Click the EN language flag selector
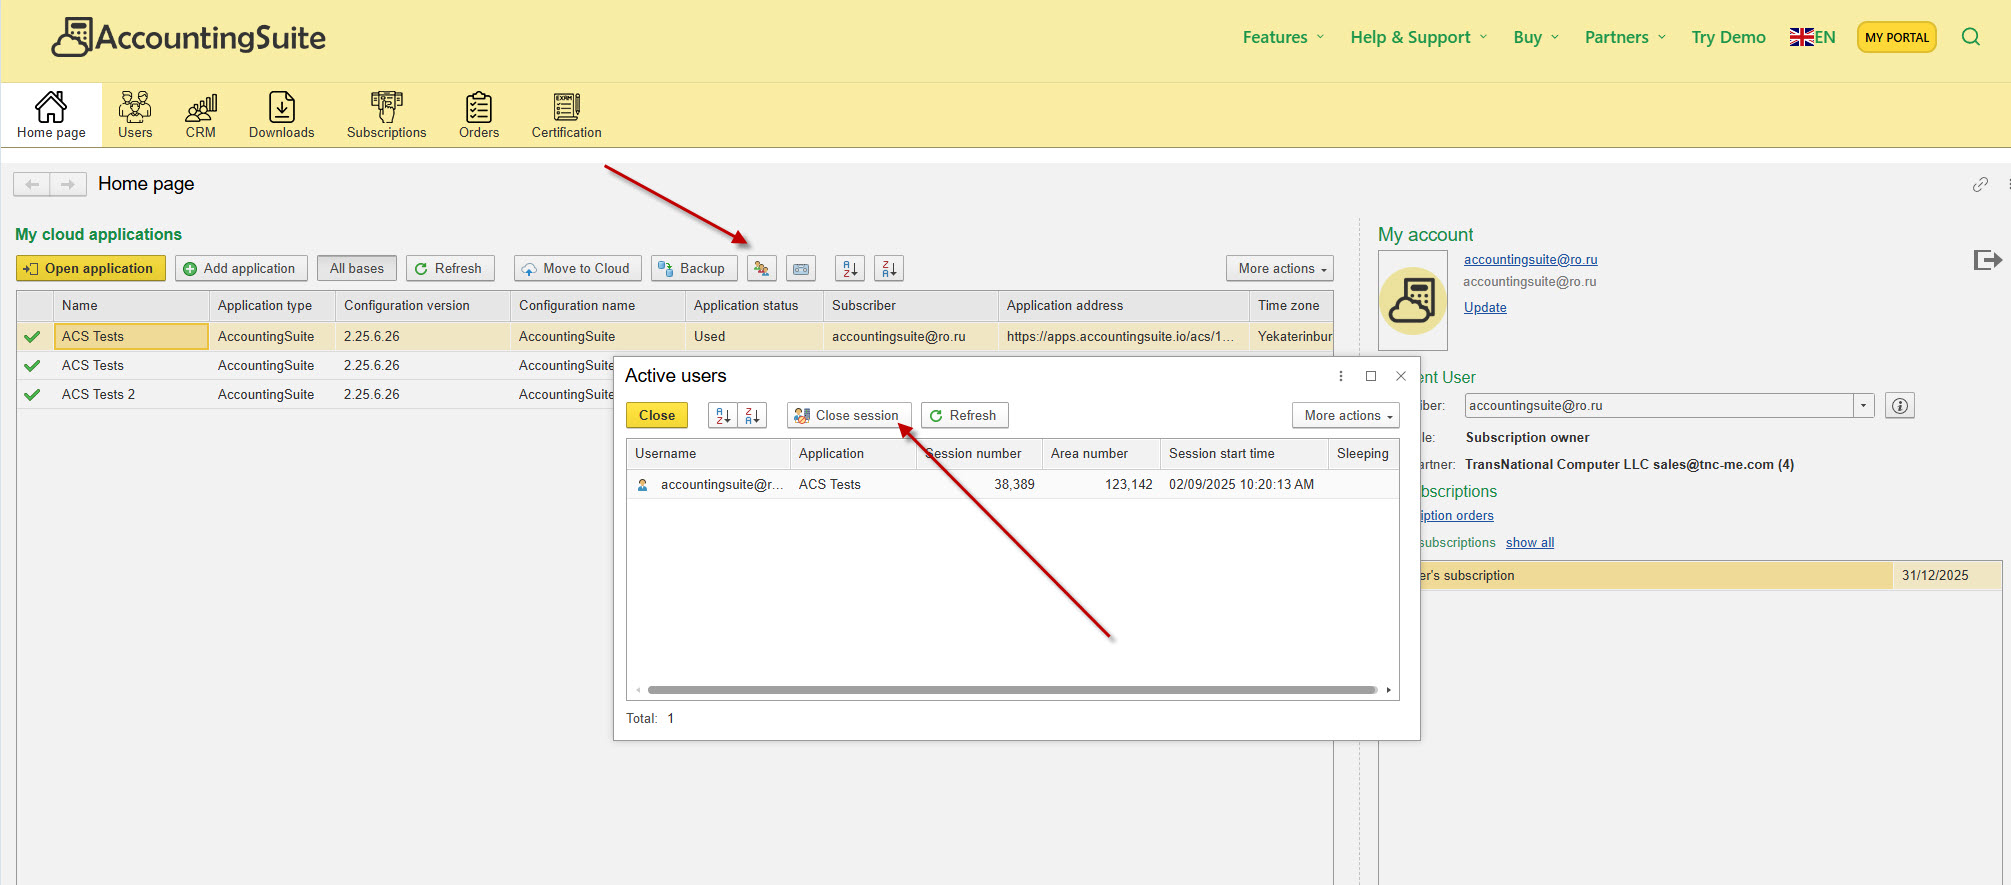 tap(1812, 37)
